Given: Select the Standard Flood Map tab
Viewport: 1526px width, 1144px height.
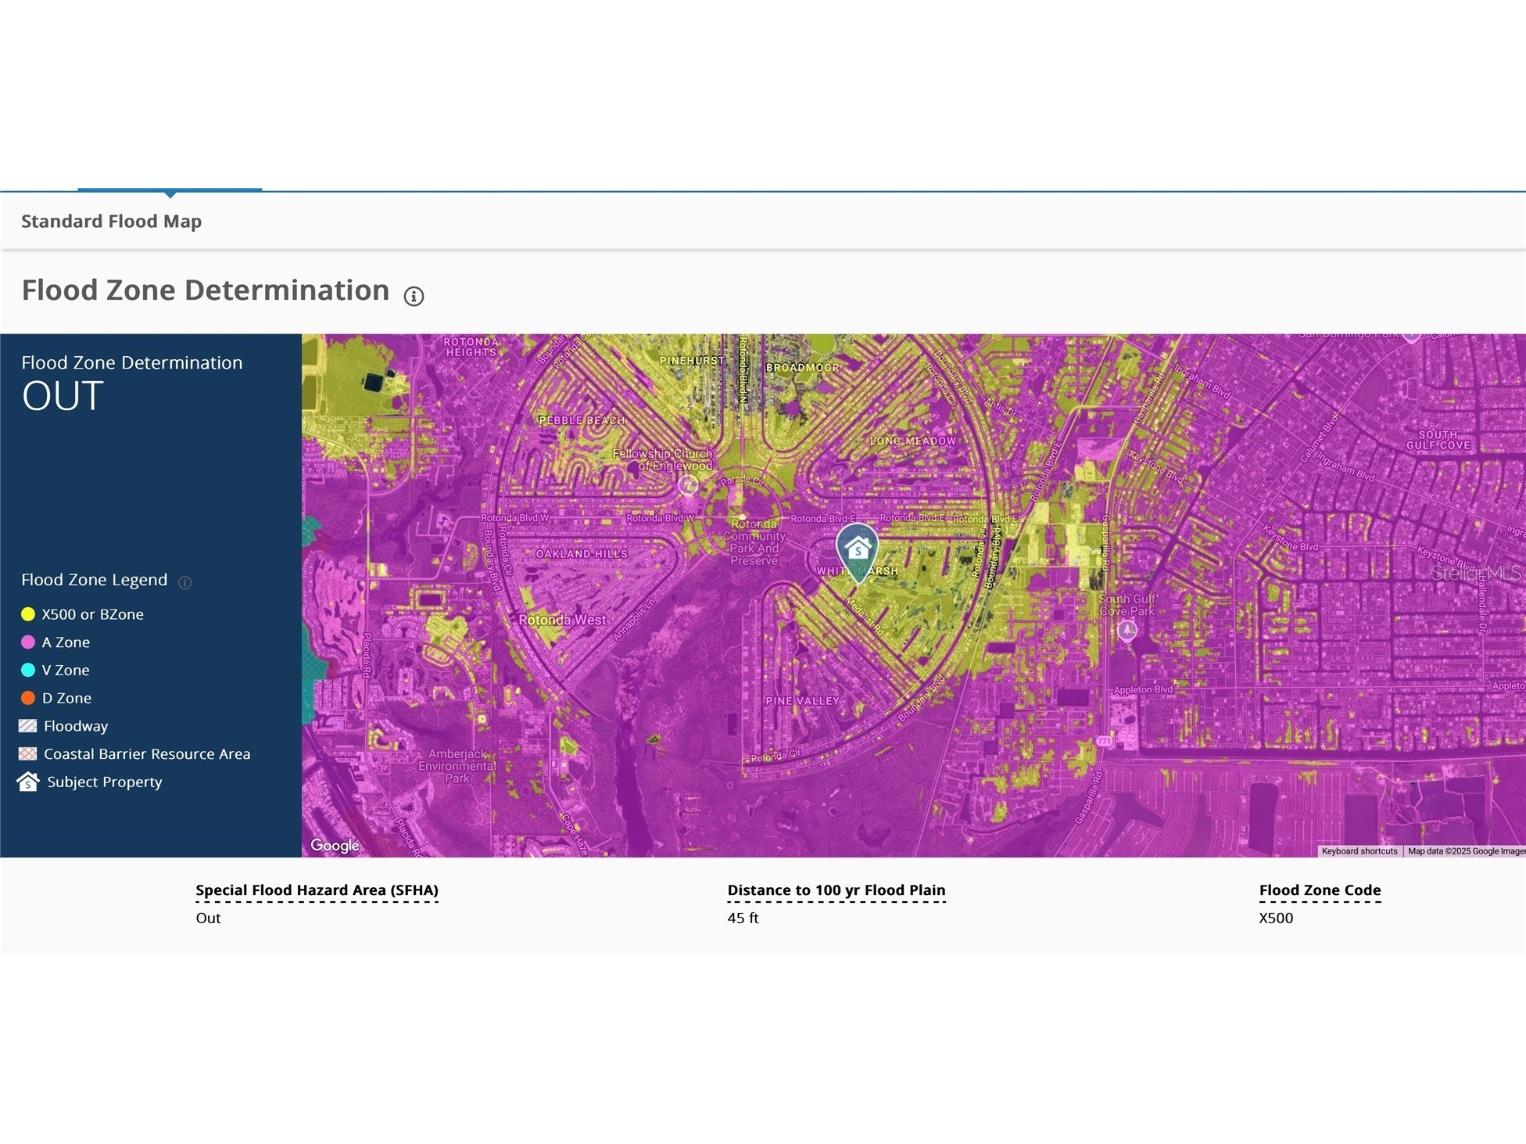Looking at the screenshot, I should (112, 221).
